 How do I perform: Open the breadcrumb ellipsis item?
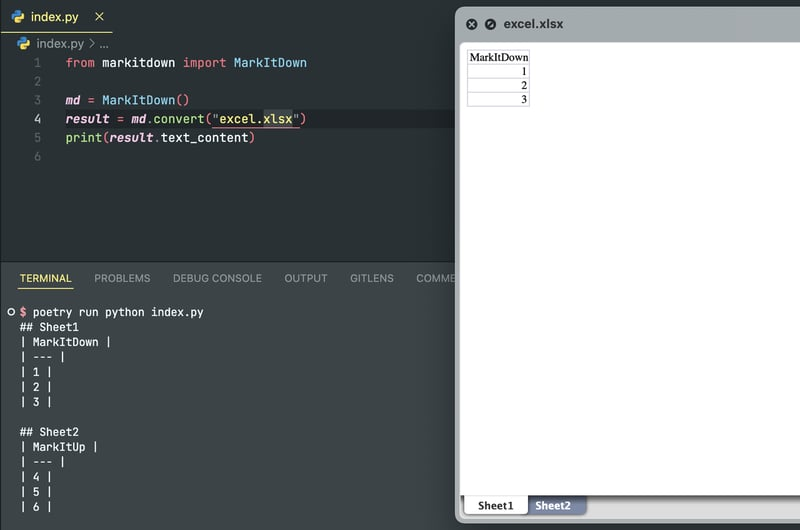104,44
